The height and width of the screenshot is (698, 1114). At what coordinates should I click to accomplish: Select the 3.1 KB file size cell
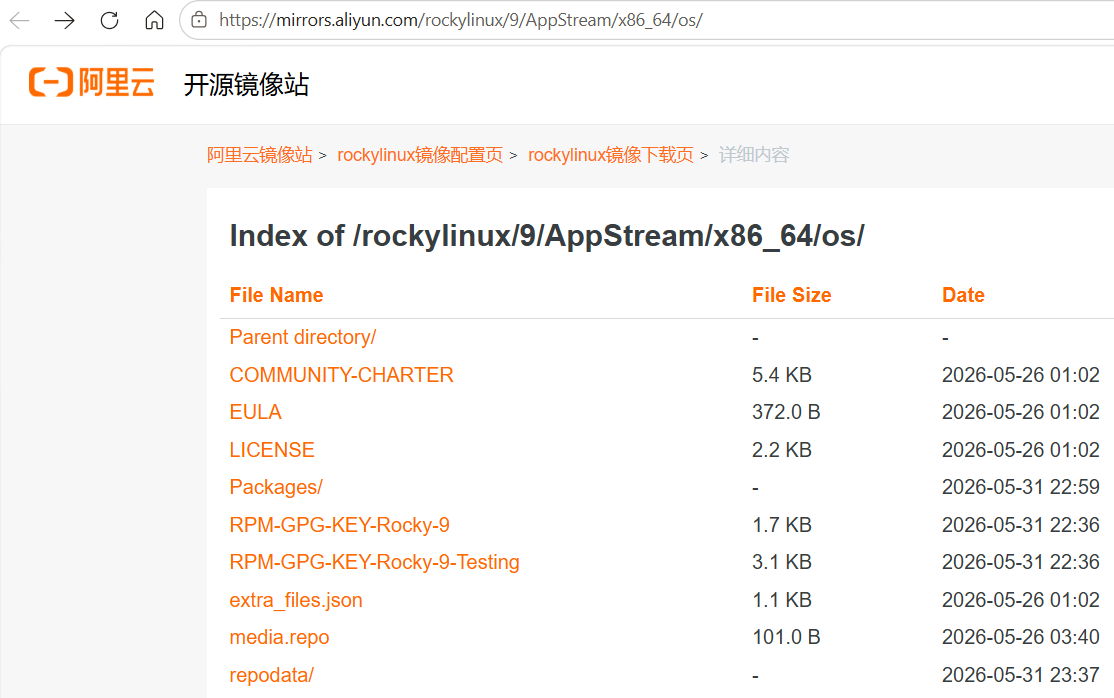782,562
